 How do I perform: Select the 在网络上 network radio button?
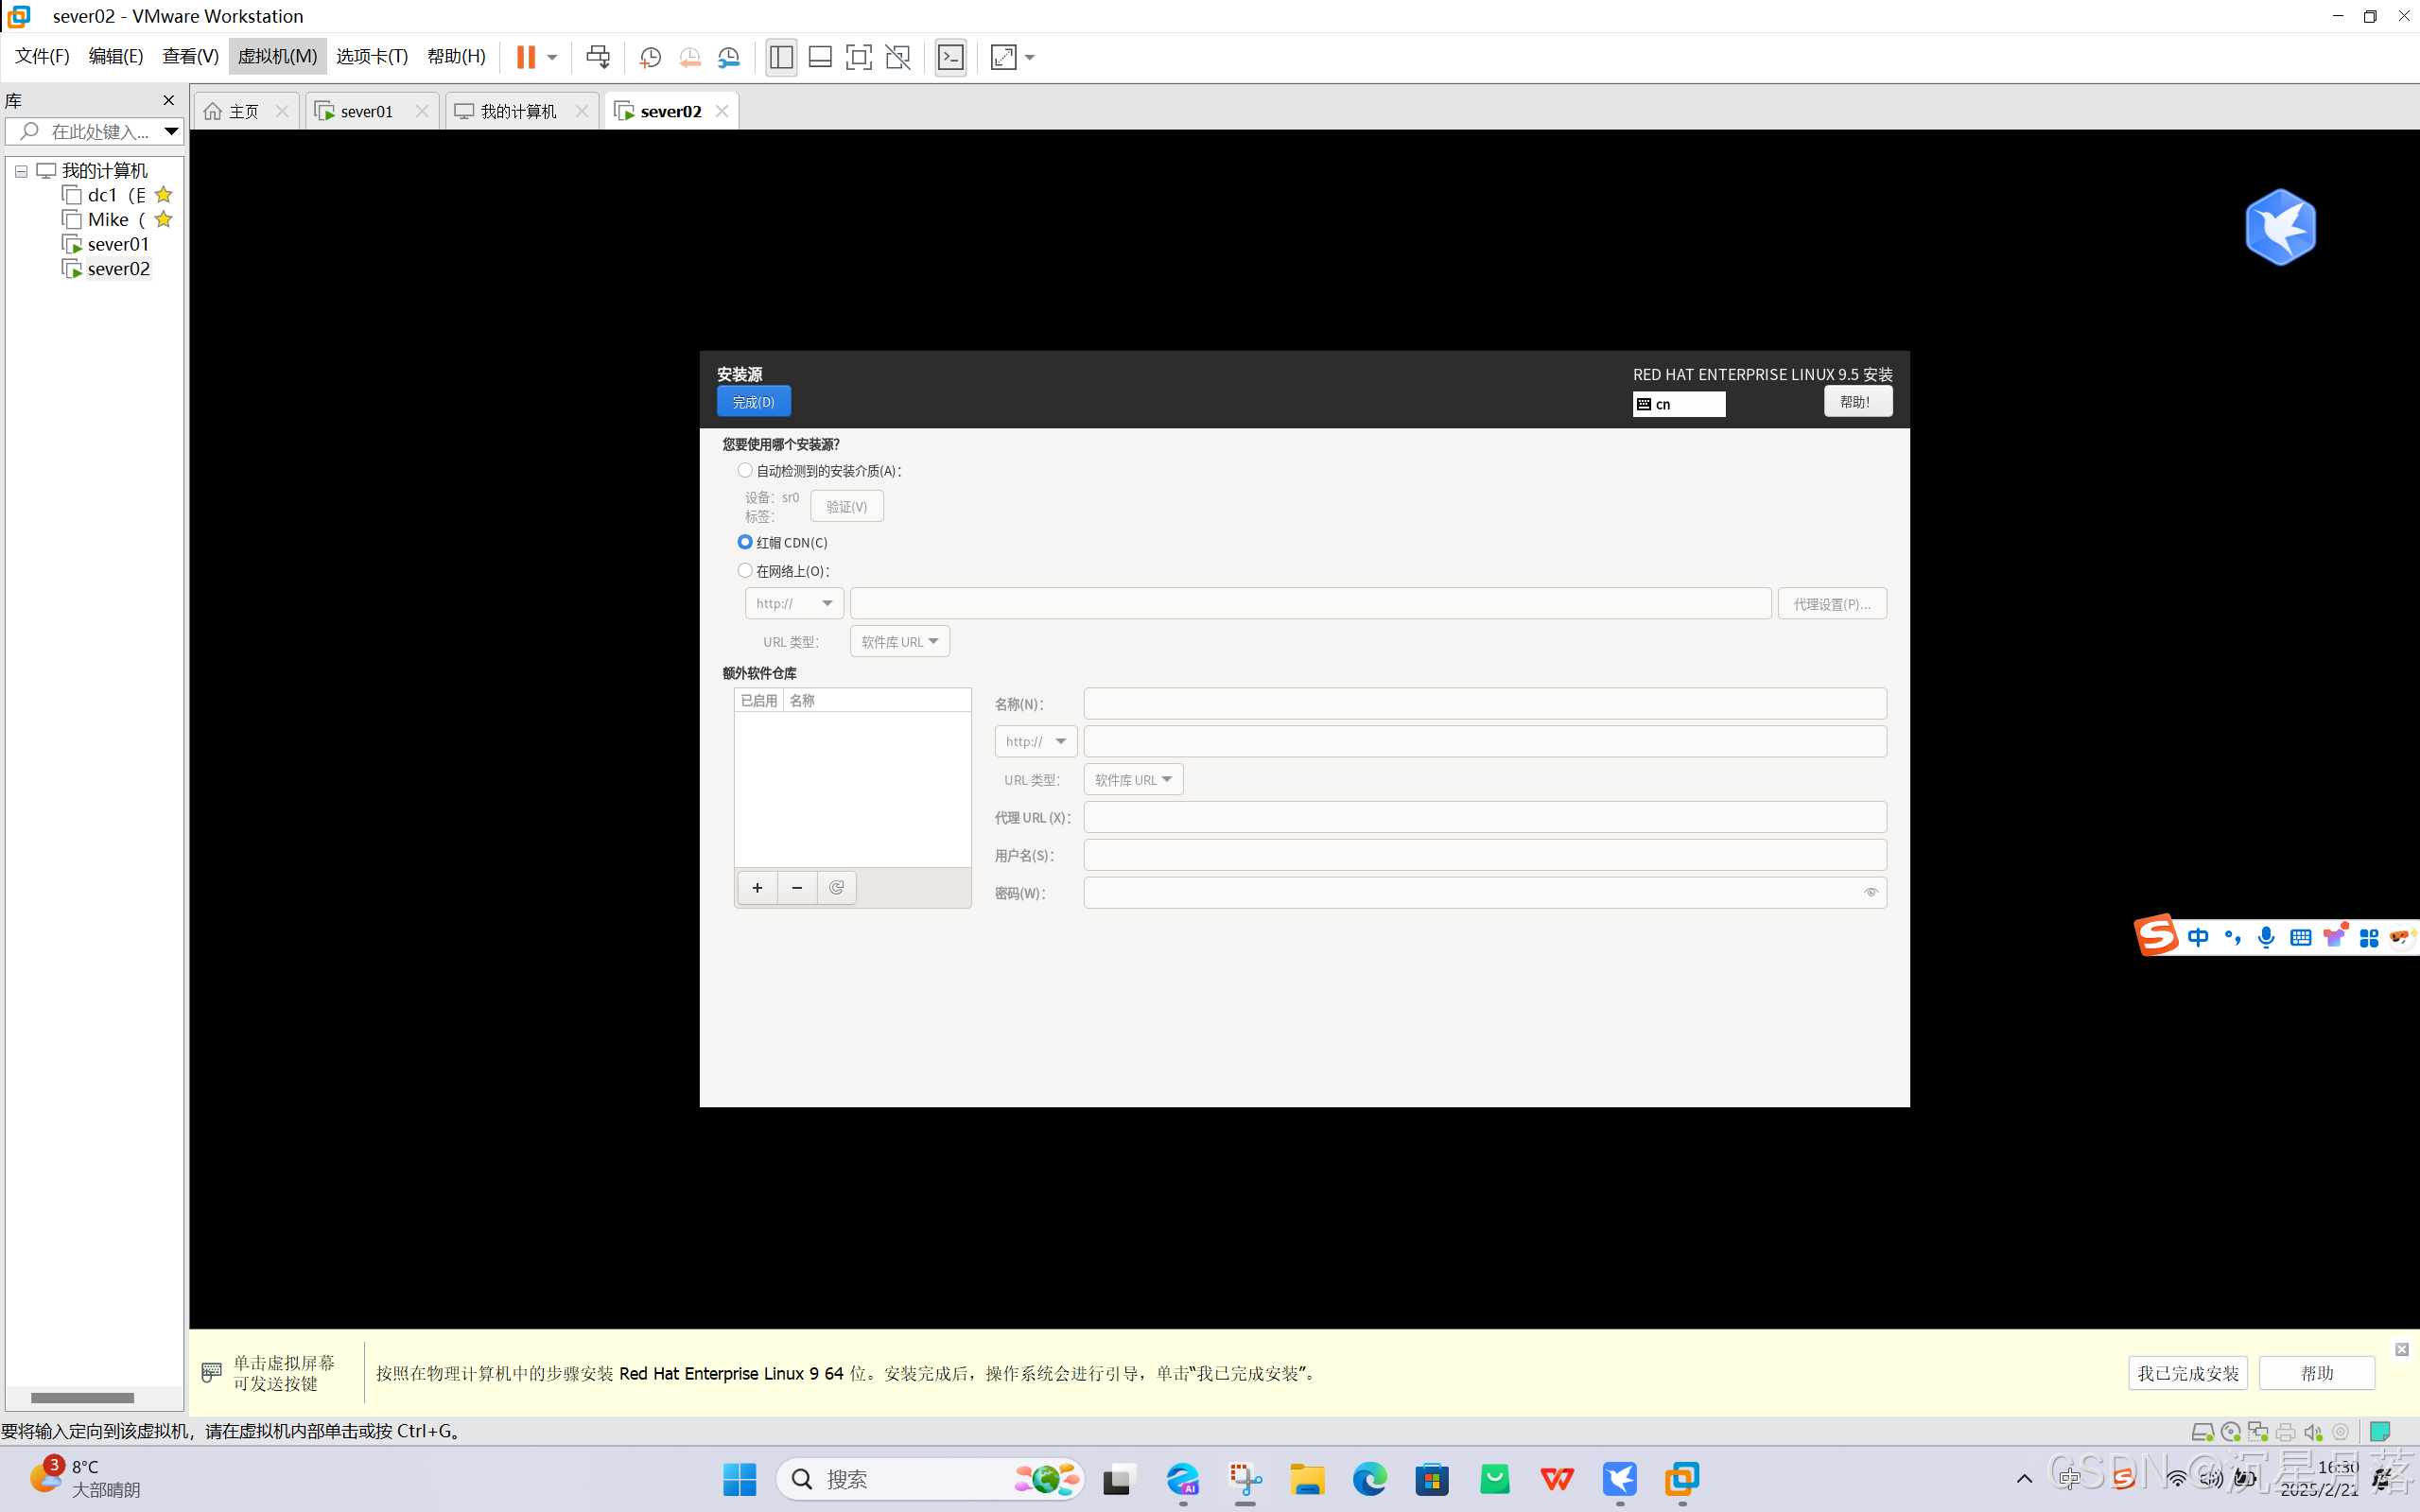[x=745, y=570]
